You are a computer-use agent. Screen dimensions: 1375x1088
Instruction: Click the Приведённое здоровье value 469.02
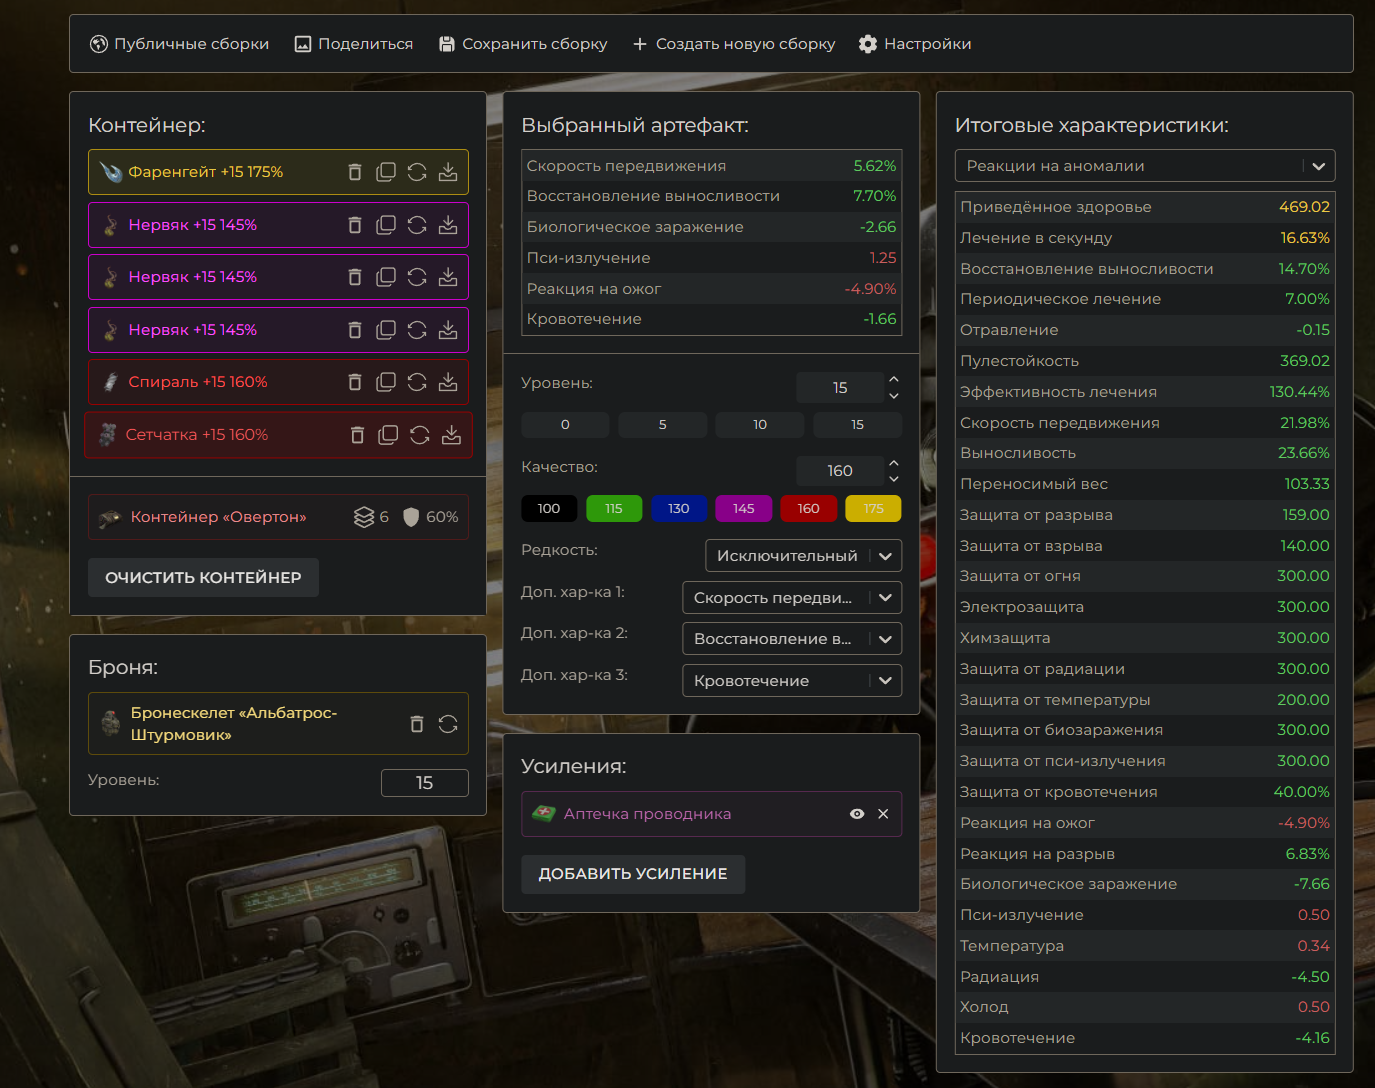pos(1304,207)
